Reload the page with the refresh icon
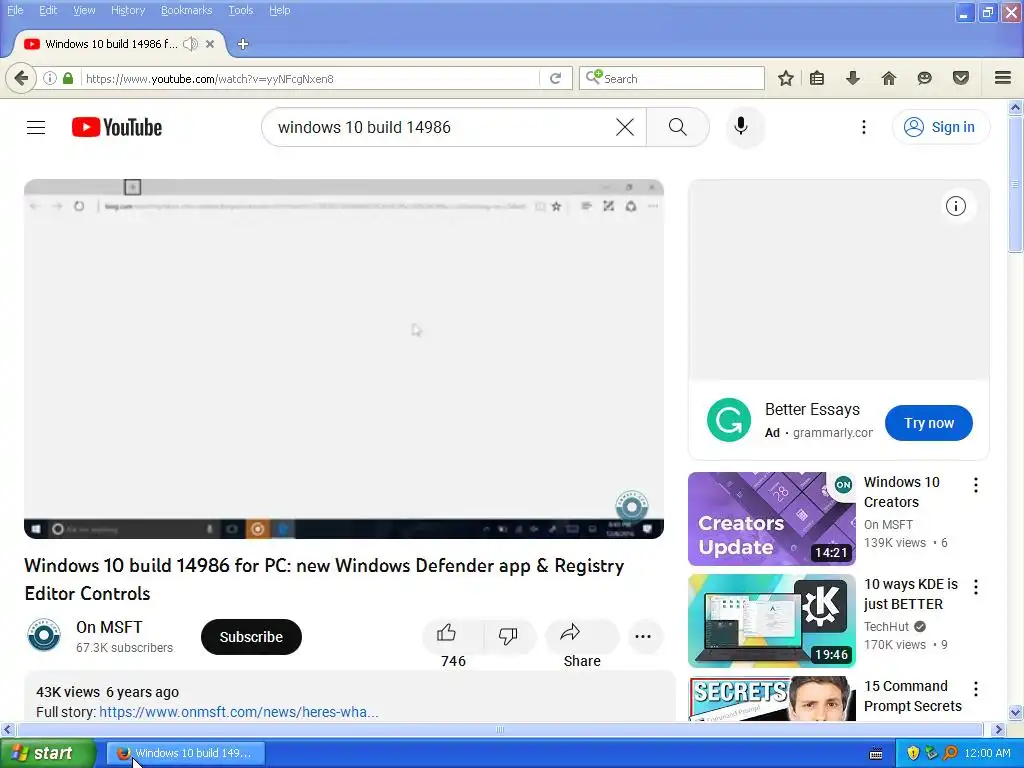The height and width of the screenshot is (768, 1024). coord(555,78)
